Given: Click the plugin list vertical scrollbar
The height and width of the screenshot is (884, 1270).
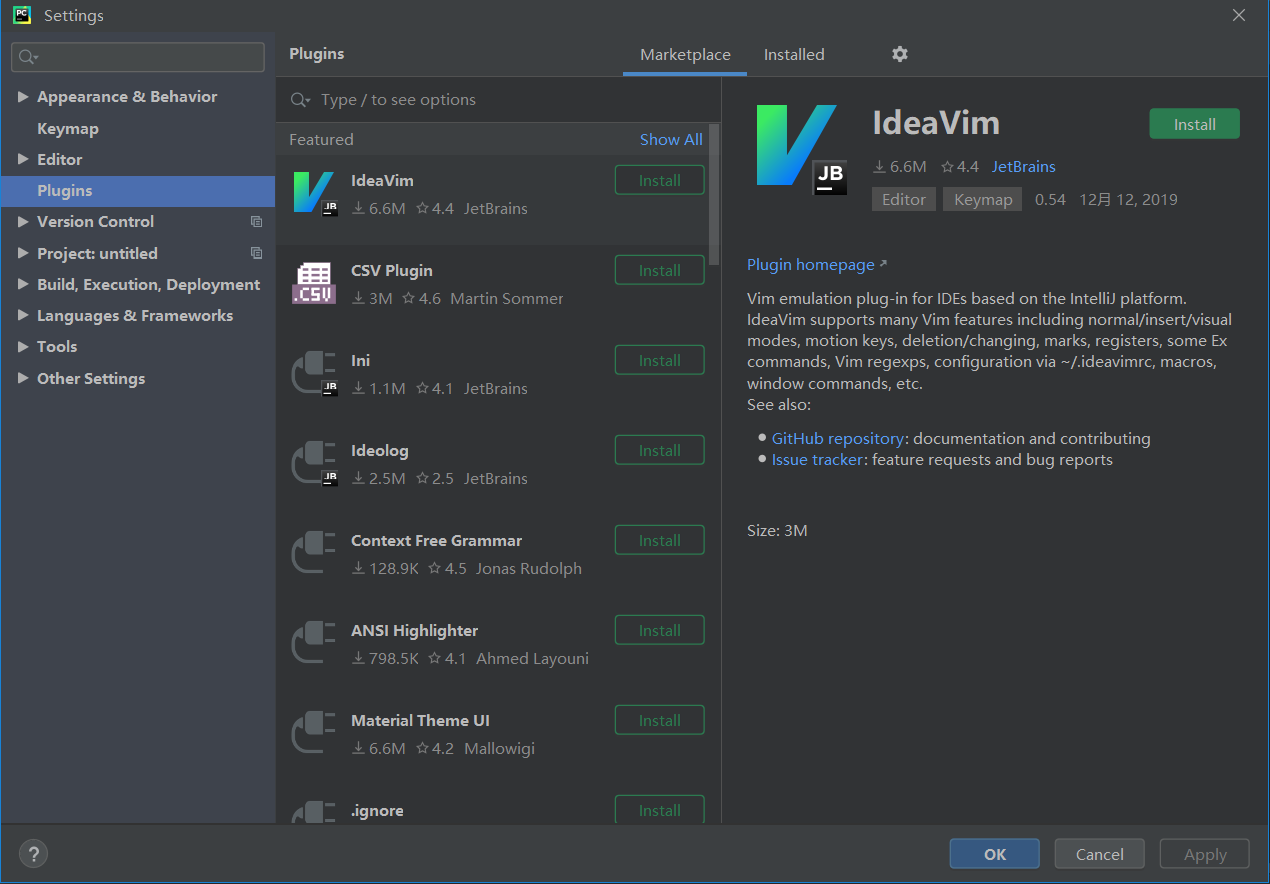Looking at the screenshot, I should pos(714,193).
